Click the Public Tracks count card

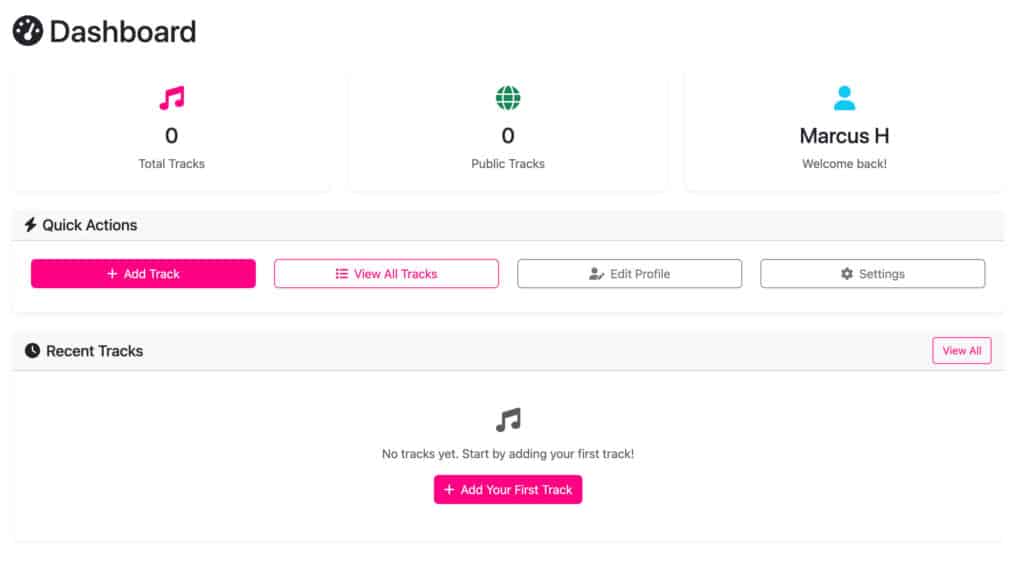(507, 131)
